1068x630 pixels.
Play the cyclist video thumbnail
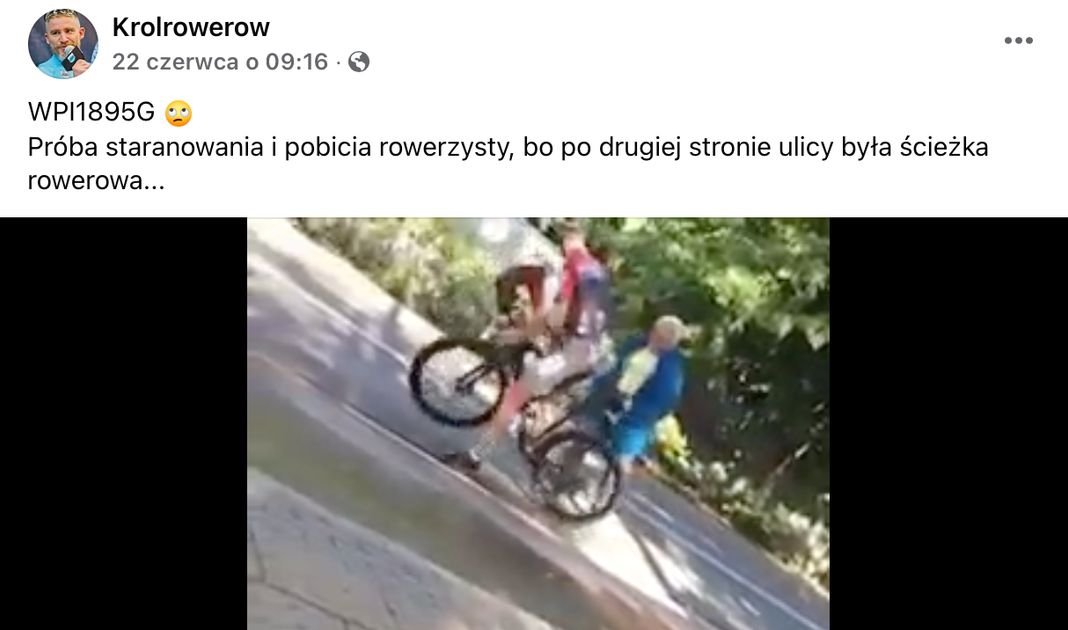538,424
